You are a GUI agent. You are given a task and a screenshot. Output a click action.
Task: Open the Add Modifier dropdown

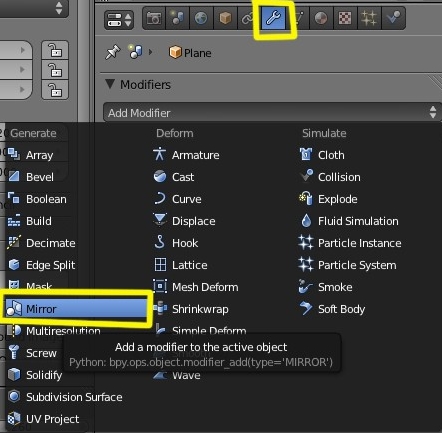(x=273, y=113)
